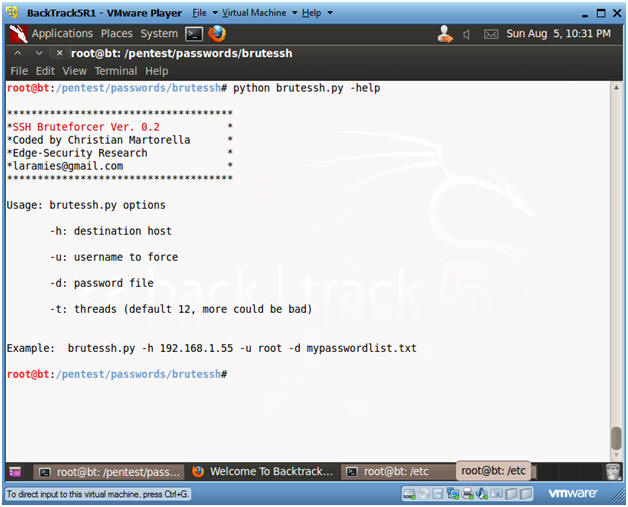Open the Virtual Machine dropdown menu

click(260, 13)
